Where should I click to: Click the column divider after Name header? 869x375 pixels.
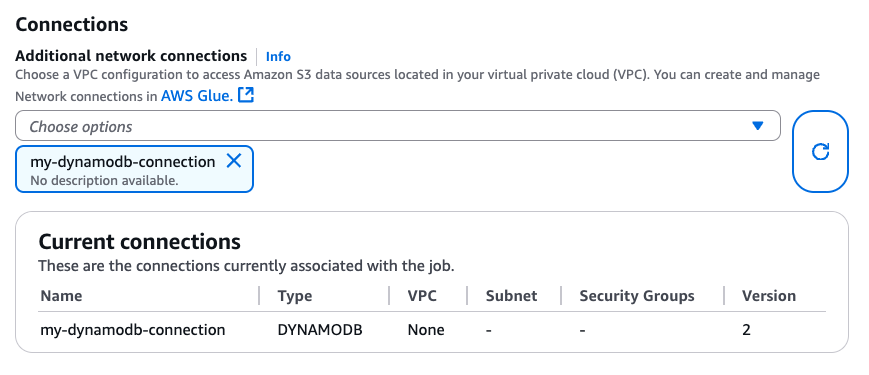(x=259, y=296)
